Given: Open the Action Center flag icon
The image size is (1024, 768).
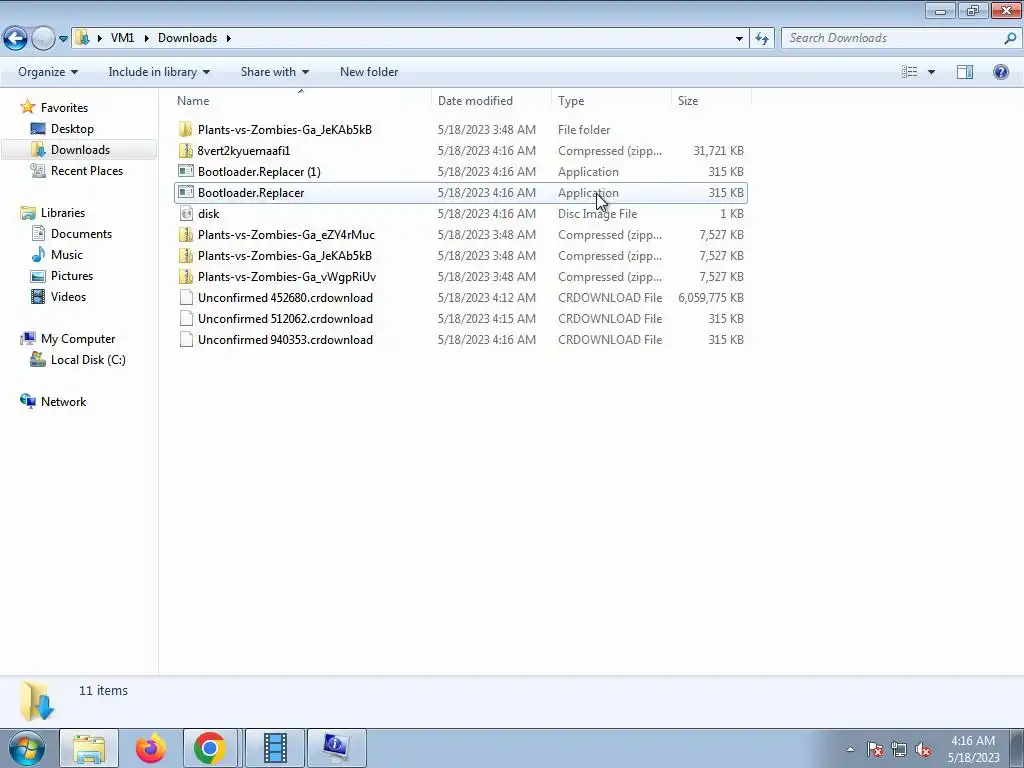Looking at the screenshot, I should (874, 749).
